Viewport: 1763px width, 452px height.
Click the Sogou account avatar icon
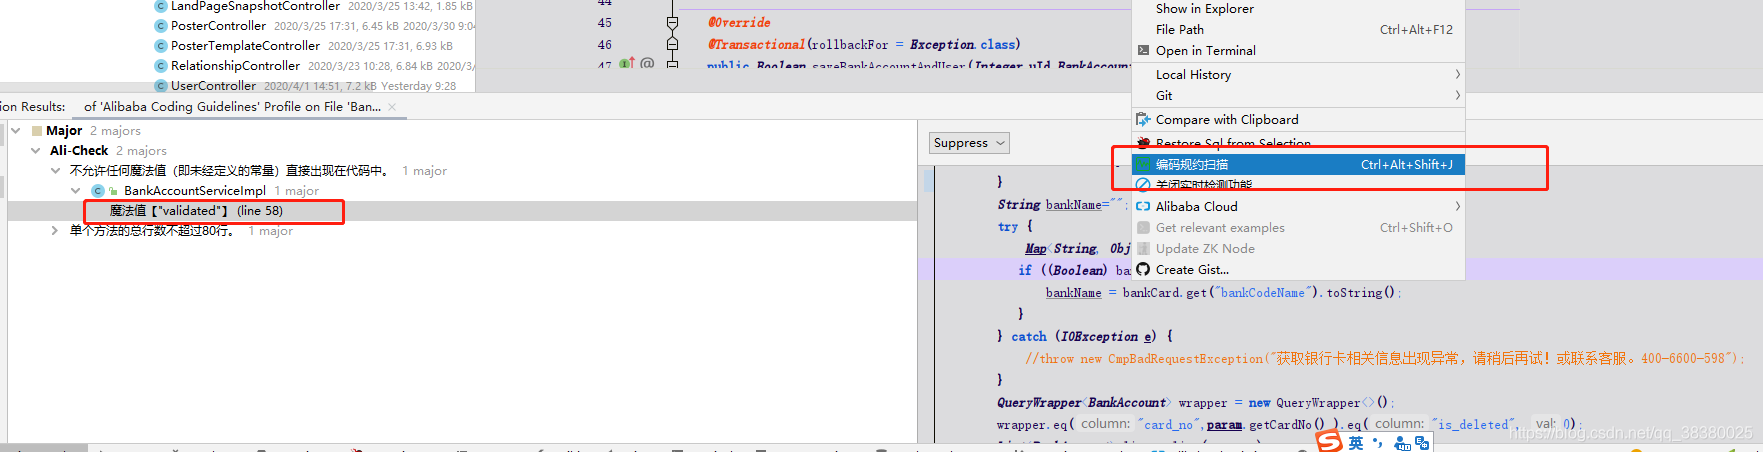pyautogui.click(x=1403, y=443)
